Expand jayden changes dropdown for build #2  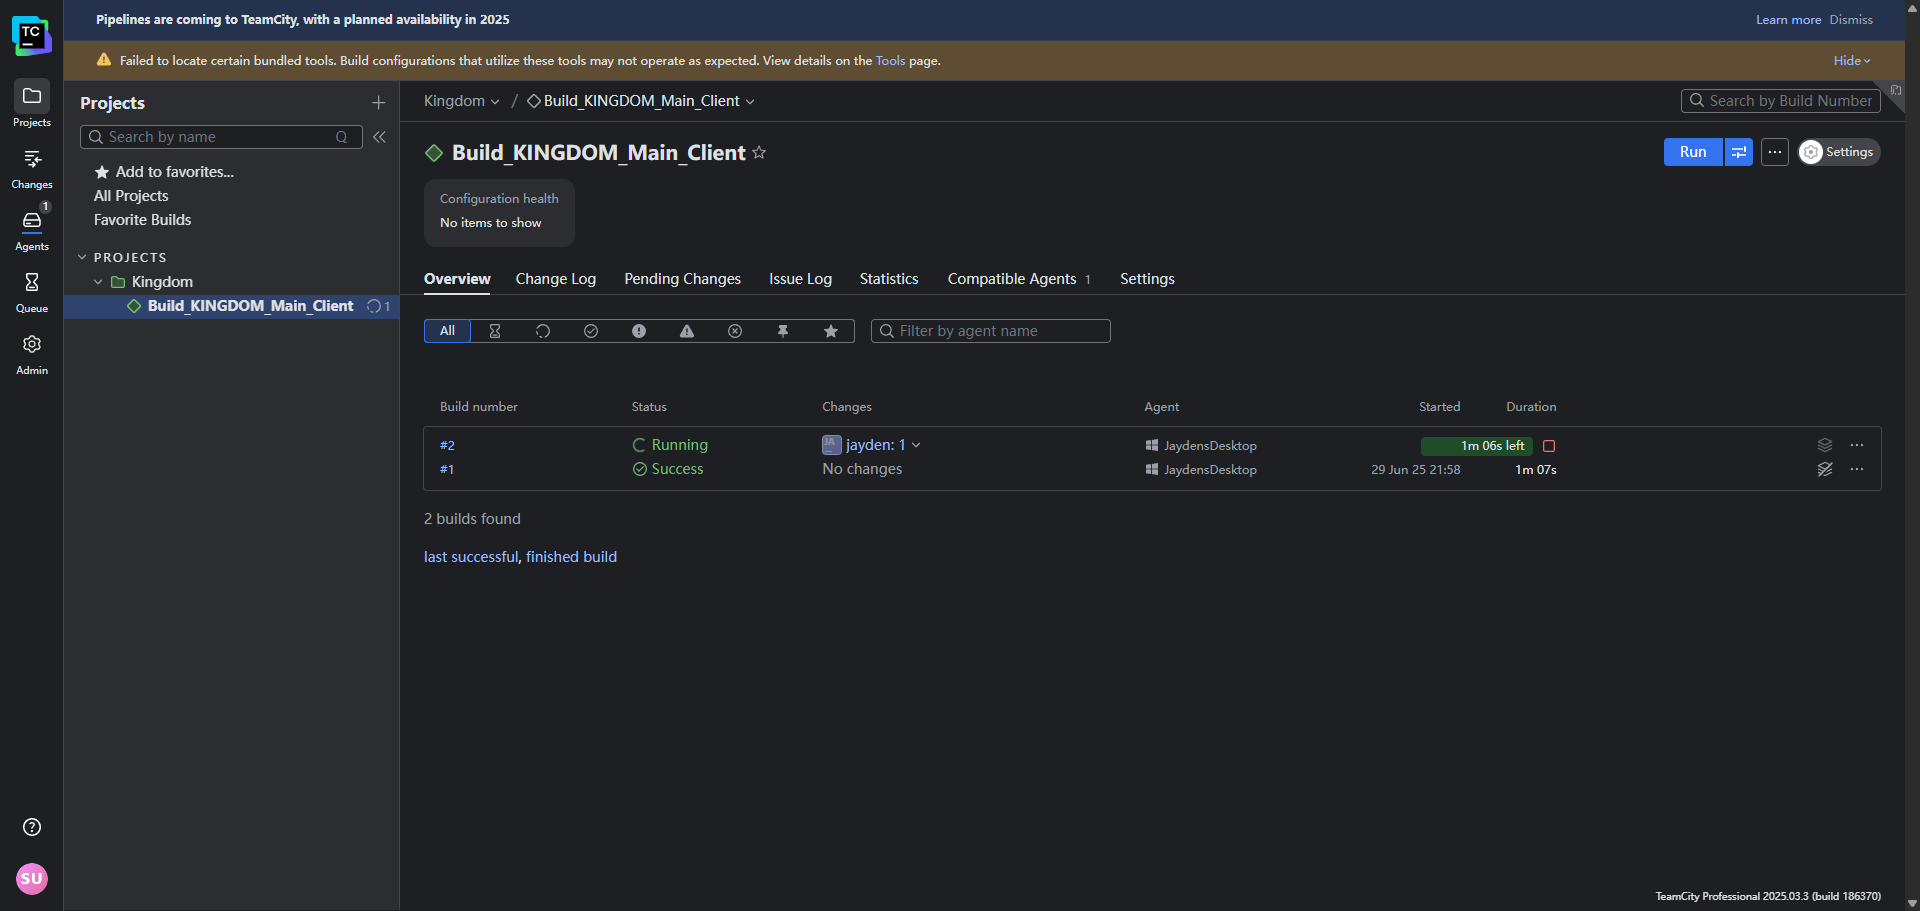pyautogui.click(x=915, y=445)
